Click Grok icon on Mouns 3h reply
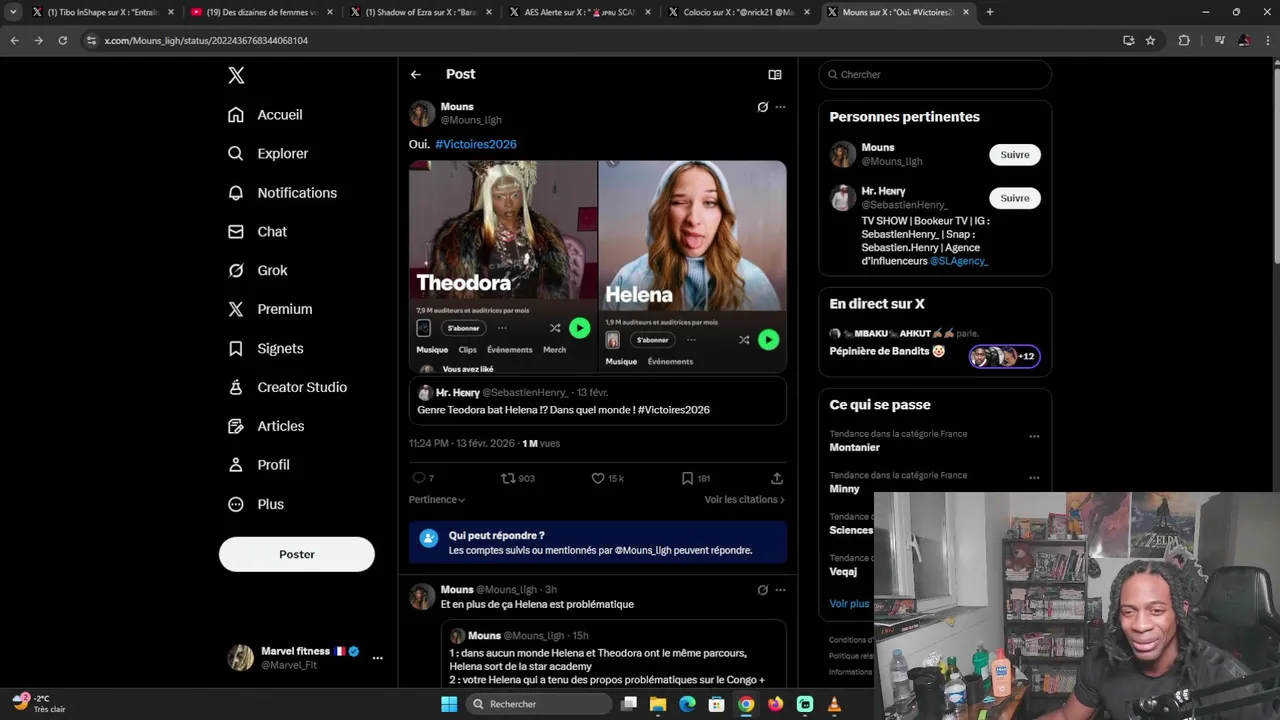Image resolution: width=1280 pixels, height=720 pixels. pos(763,590)
